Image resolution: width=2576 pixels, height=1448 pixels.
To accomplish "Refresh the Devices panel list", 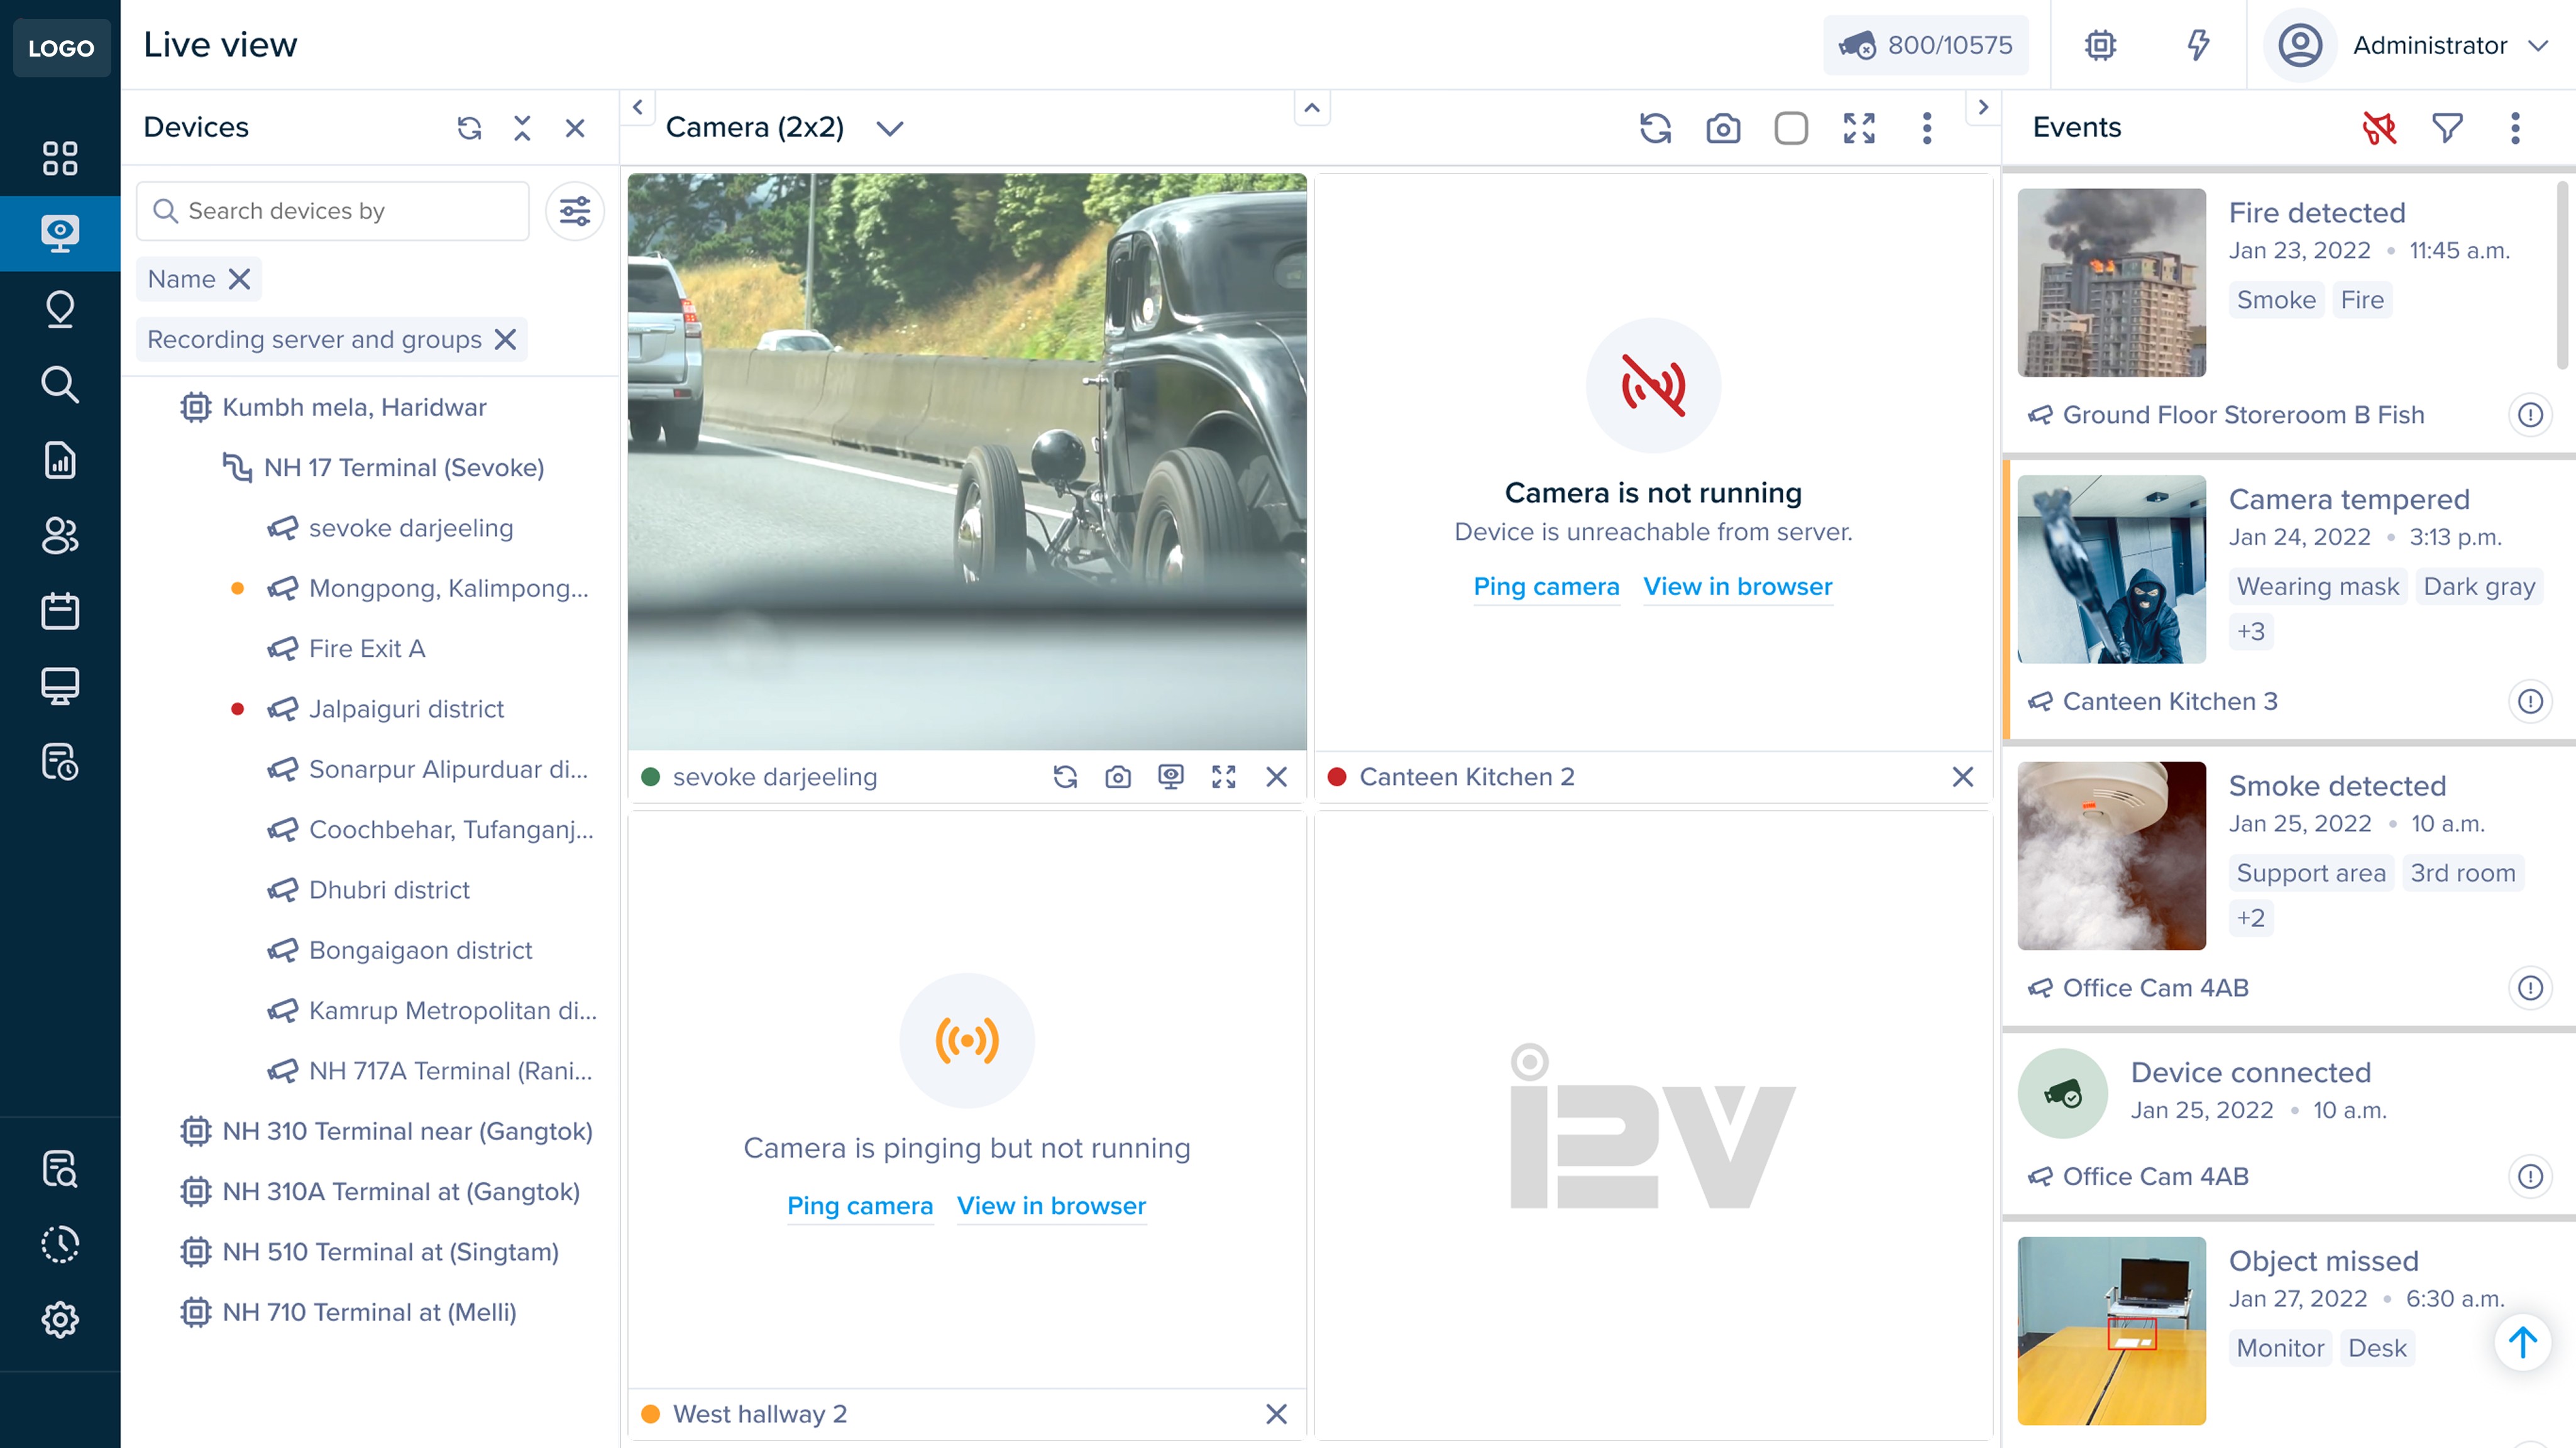I will tap(469, 128).
